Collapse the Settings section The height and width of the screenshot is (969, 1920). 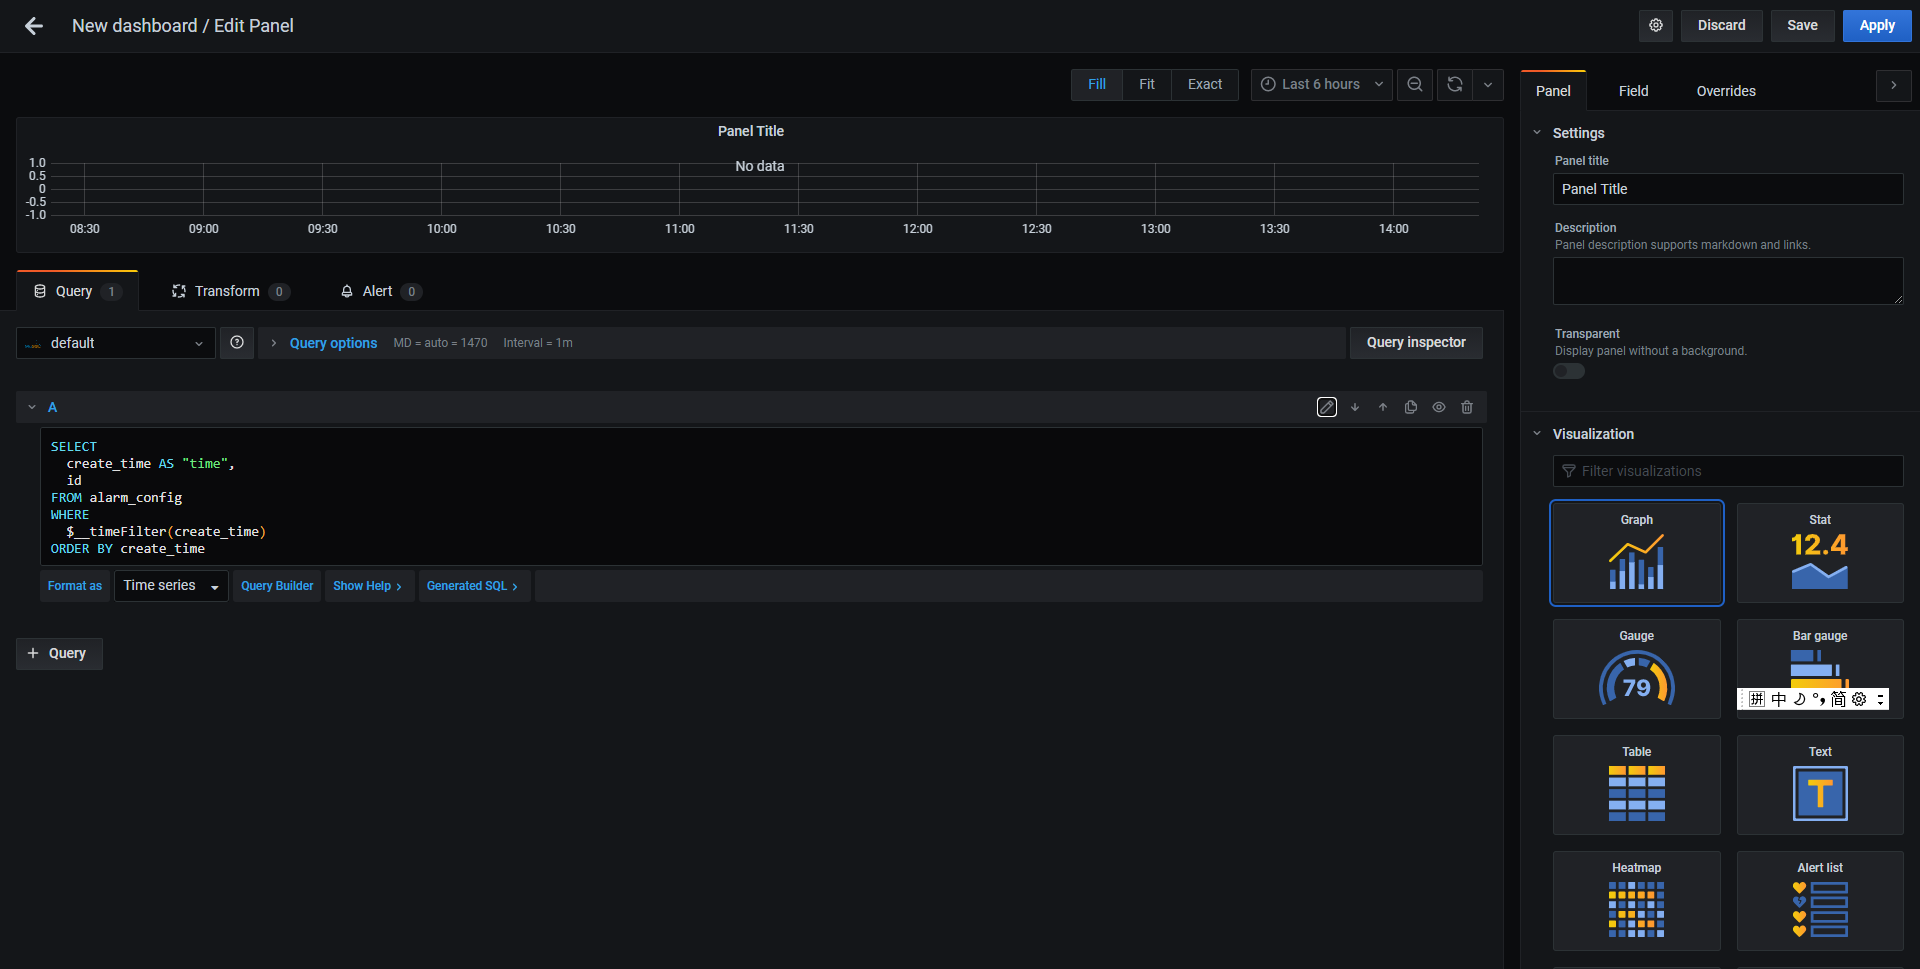click(x=1537, y=133)
